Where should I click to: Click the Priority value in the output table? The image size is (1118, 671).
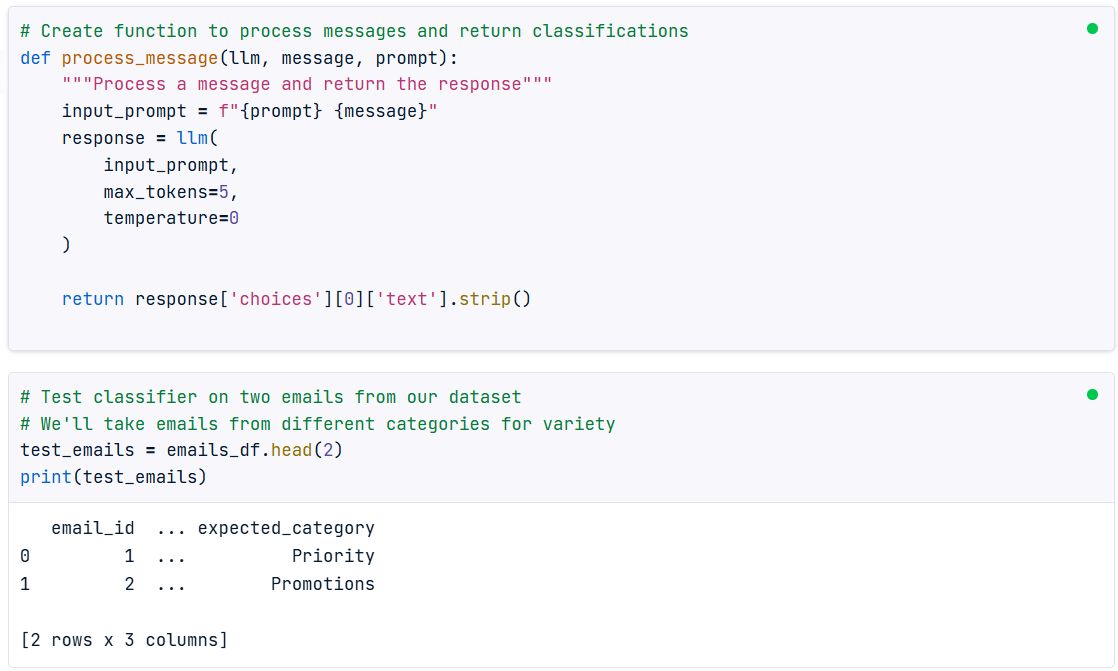tap(333, 556)
